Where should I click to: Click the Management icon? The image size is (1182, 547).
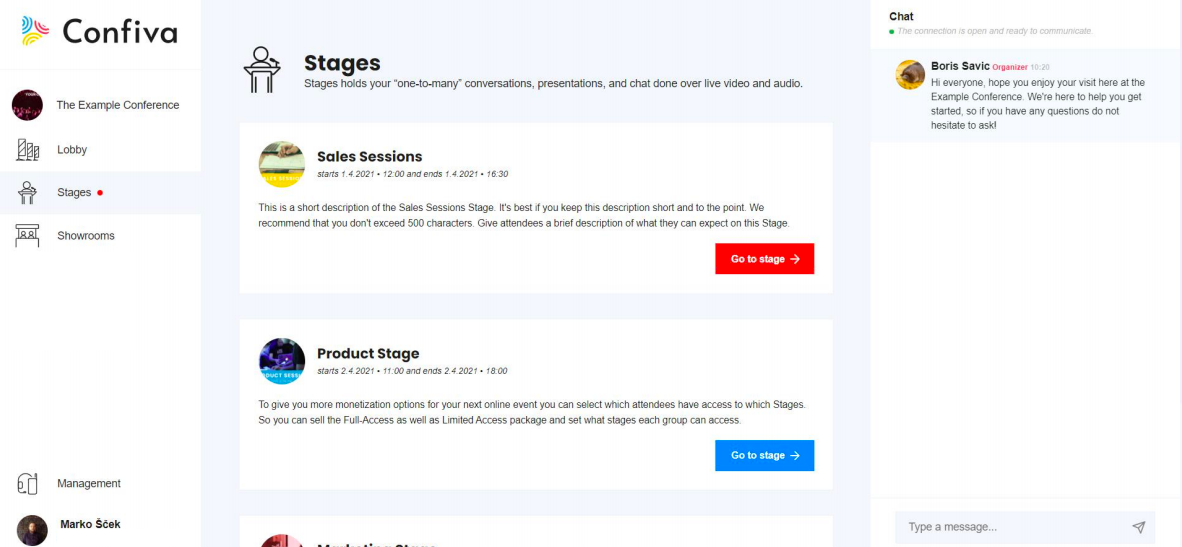pos(28,483)
